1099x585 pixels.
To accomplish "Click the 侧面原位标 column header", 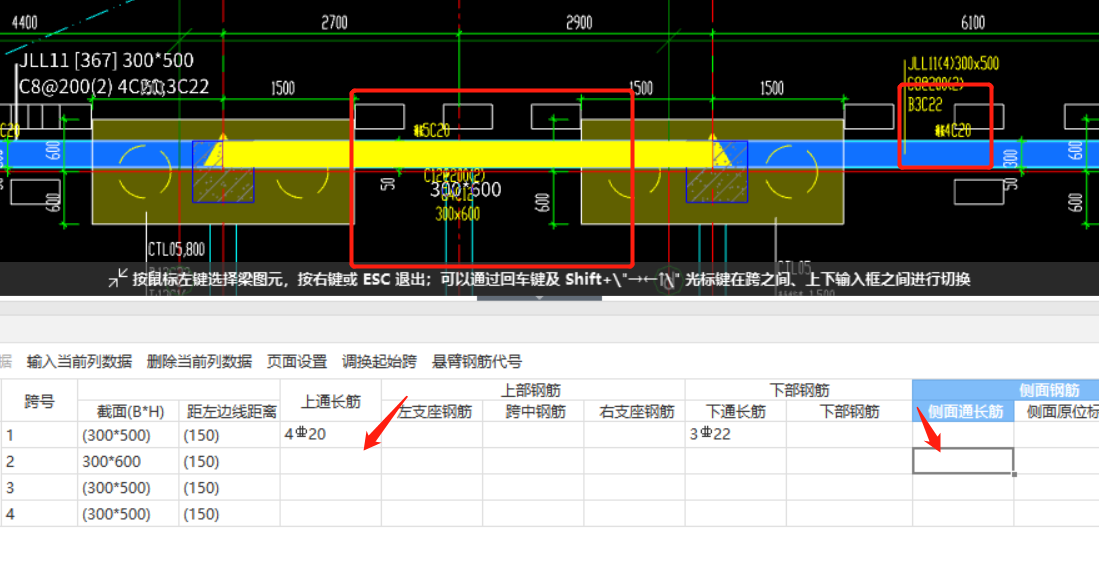I will point(1057,411).
